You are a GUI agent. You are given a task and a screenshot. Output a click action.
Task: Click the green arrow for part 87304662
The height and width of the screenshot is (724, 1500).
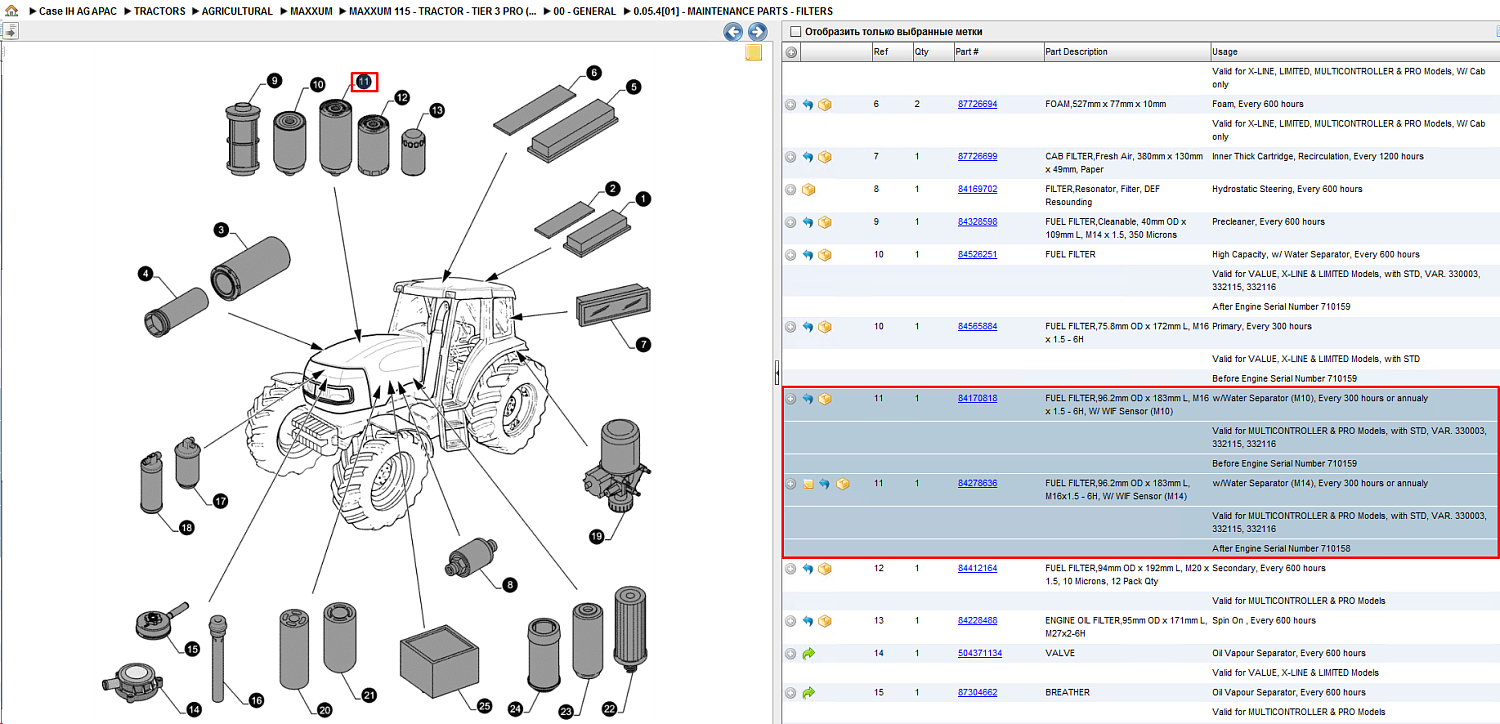point(808,692)
